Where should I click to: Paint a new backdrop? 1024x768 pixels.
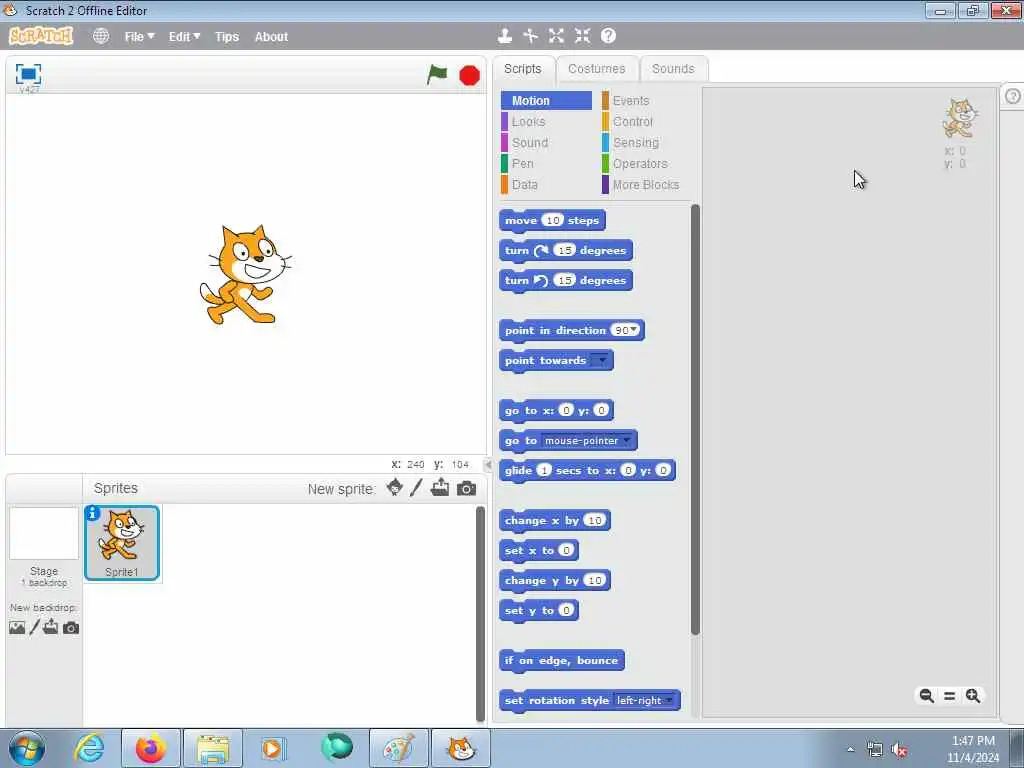[x=35, y=628]
